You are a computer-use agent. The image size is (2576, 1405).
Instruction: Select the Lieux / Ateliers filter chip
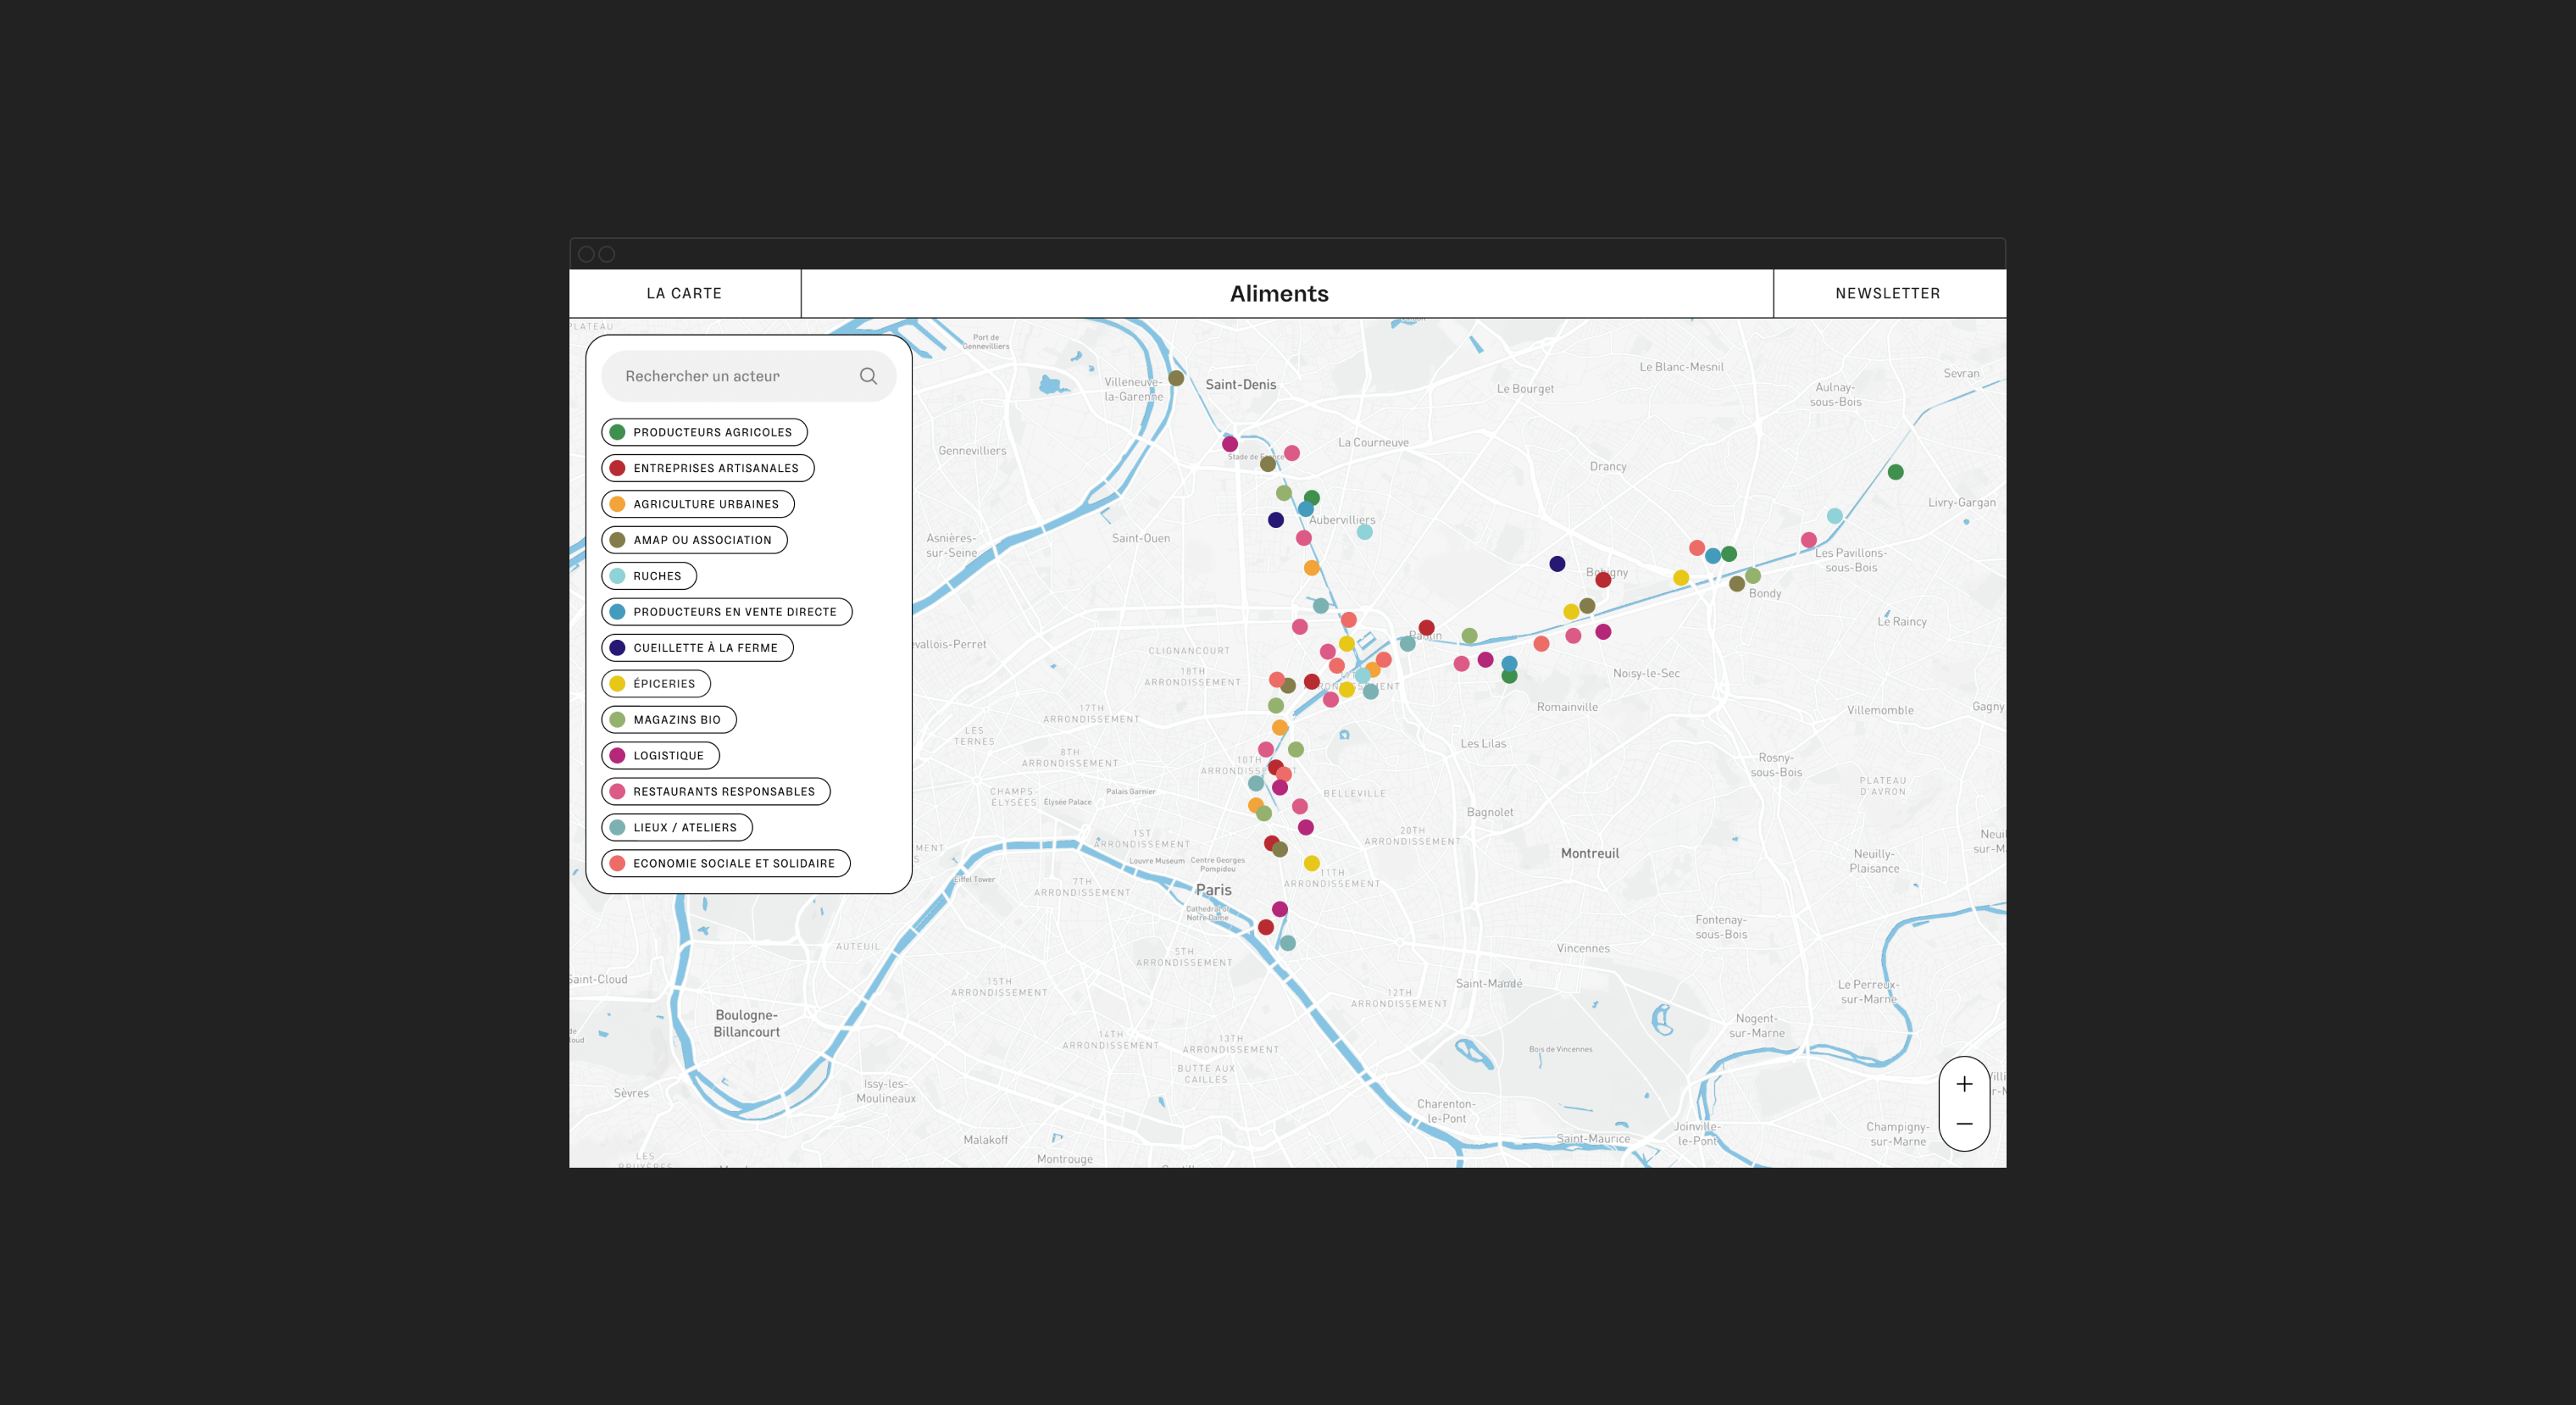[x=676, y=828]
